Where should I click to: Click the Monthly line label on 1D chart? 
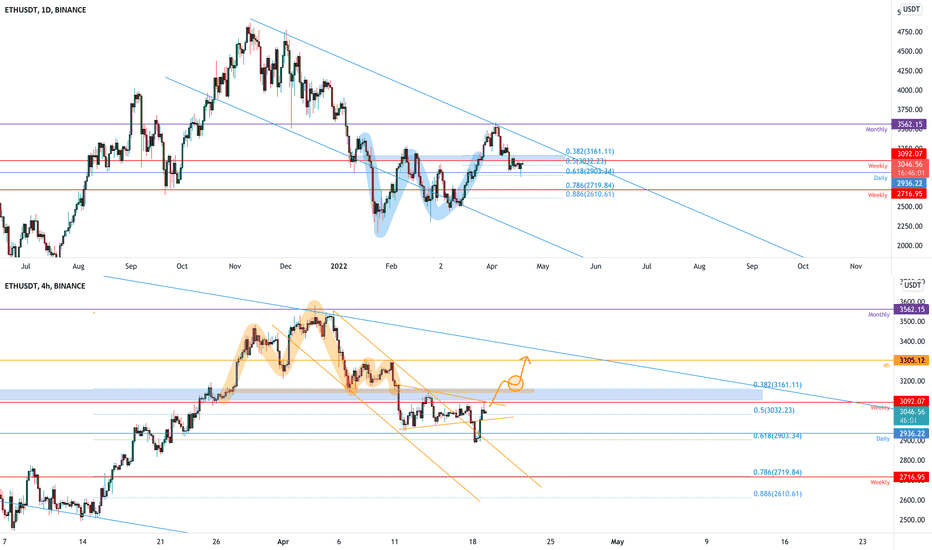876,129
